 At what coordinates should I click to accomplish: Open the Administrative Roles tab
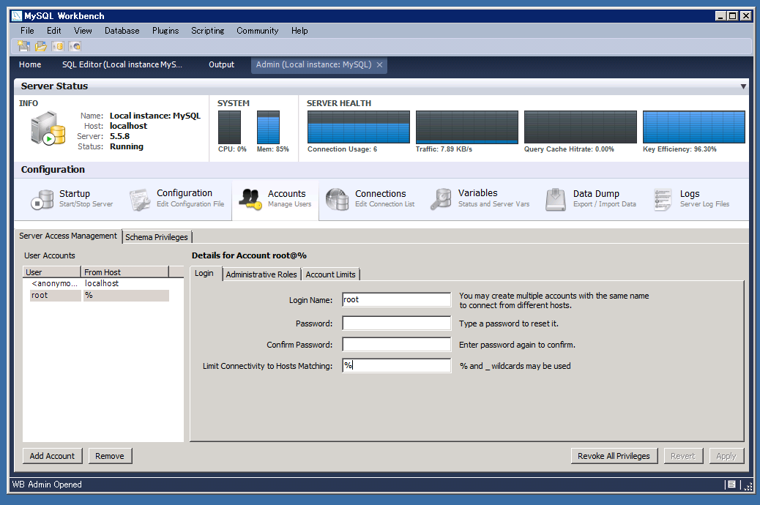pyautogui.click(x=261, y=274)
